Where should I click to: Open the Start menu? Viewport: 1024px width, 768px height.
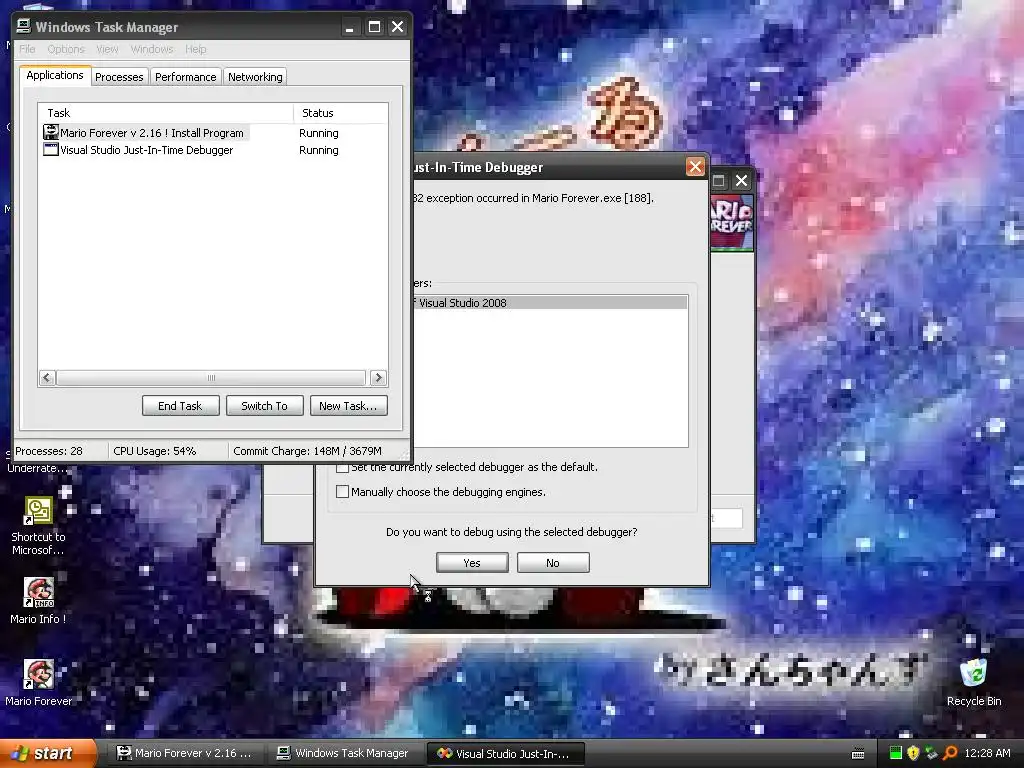tap(47, 753)
